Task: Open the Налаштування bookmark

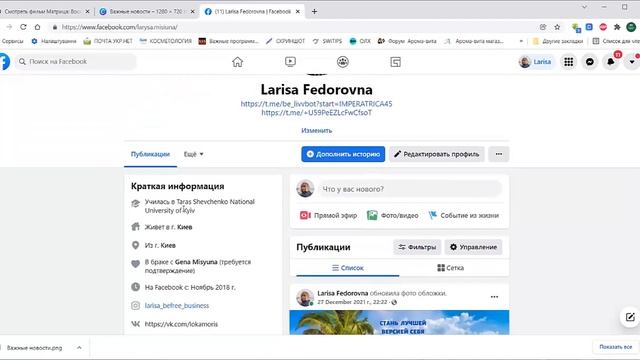Action: (x=54, y=41)
